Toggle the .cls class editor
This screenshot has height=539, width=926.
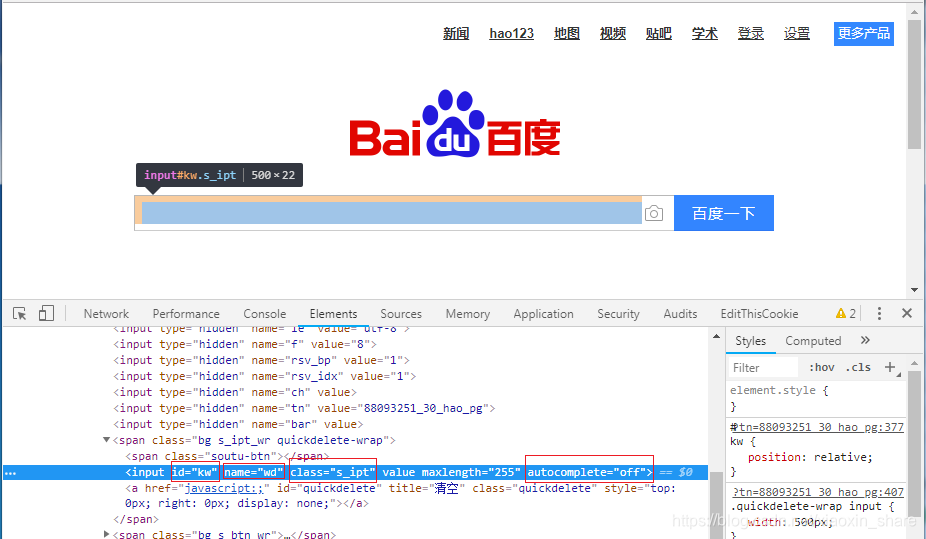(858, 367)
